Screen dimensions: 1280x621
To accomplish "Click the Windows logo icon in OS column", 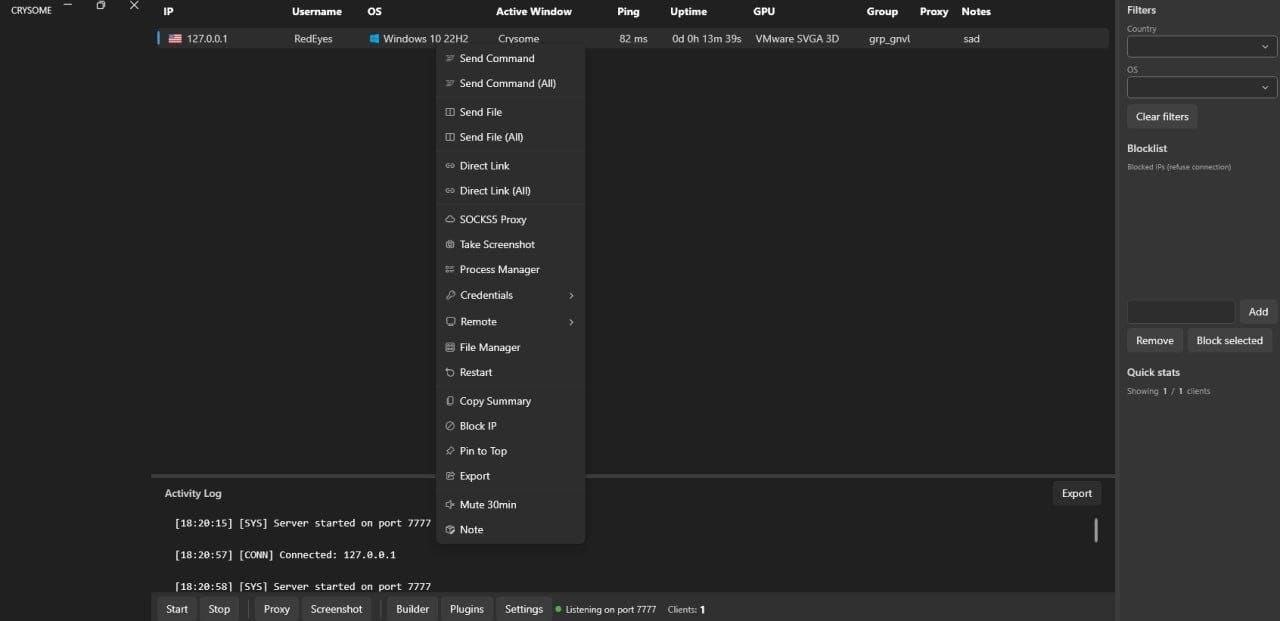I will click(x=374, y=39).
